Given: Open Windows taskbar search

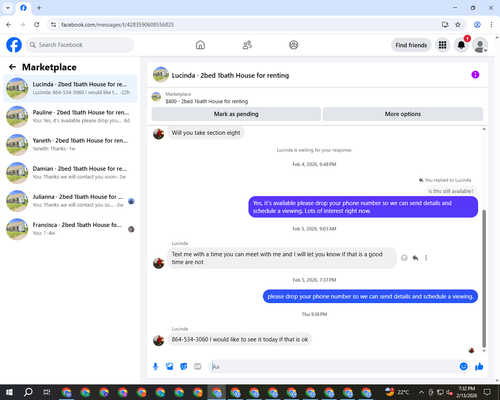Looking at the screenshot, I should pyautogui.click(x=28, y=392).
